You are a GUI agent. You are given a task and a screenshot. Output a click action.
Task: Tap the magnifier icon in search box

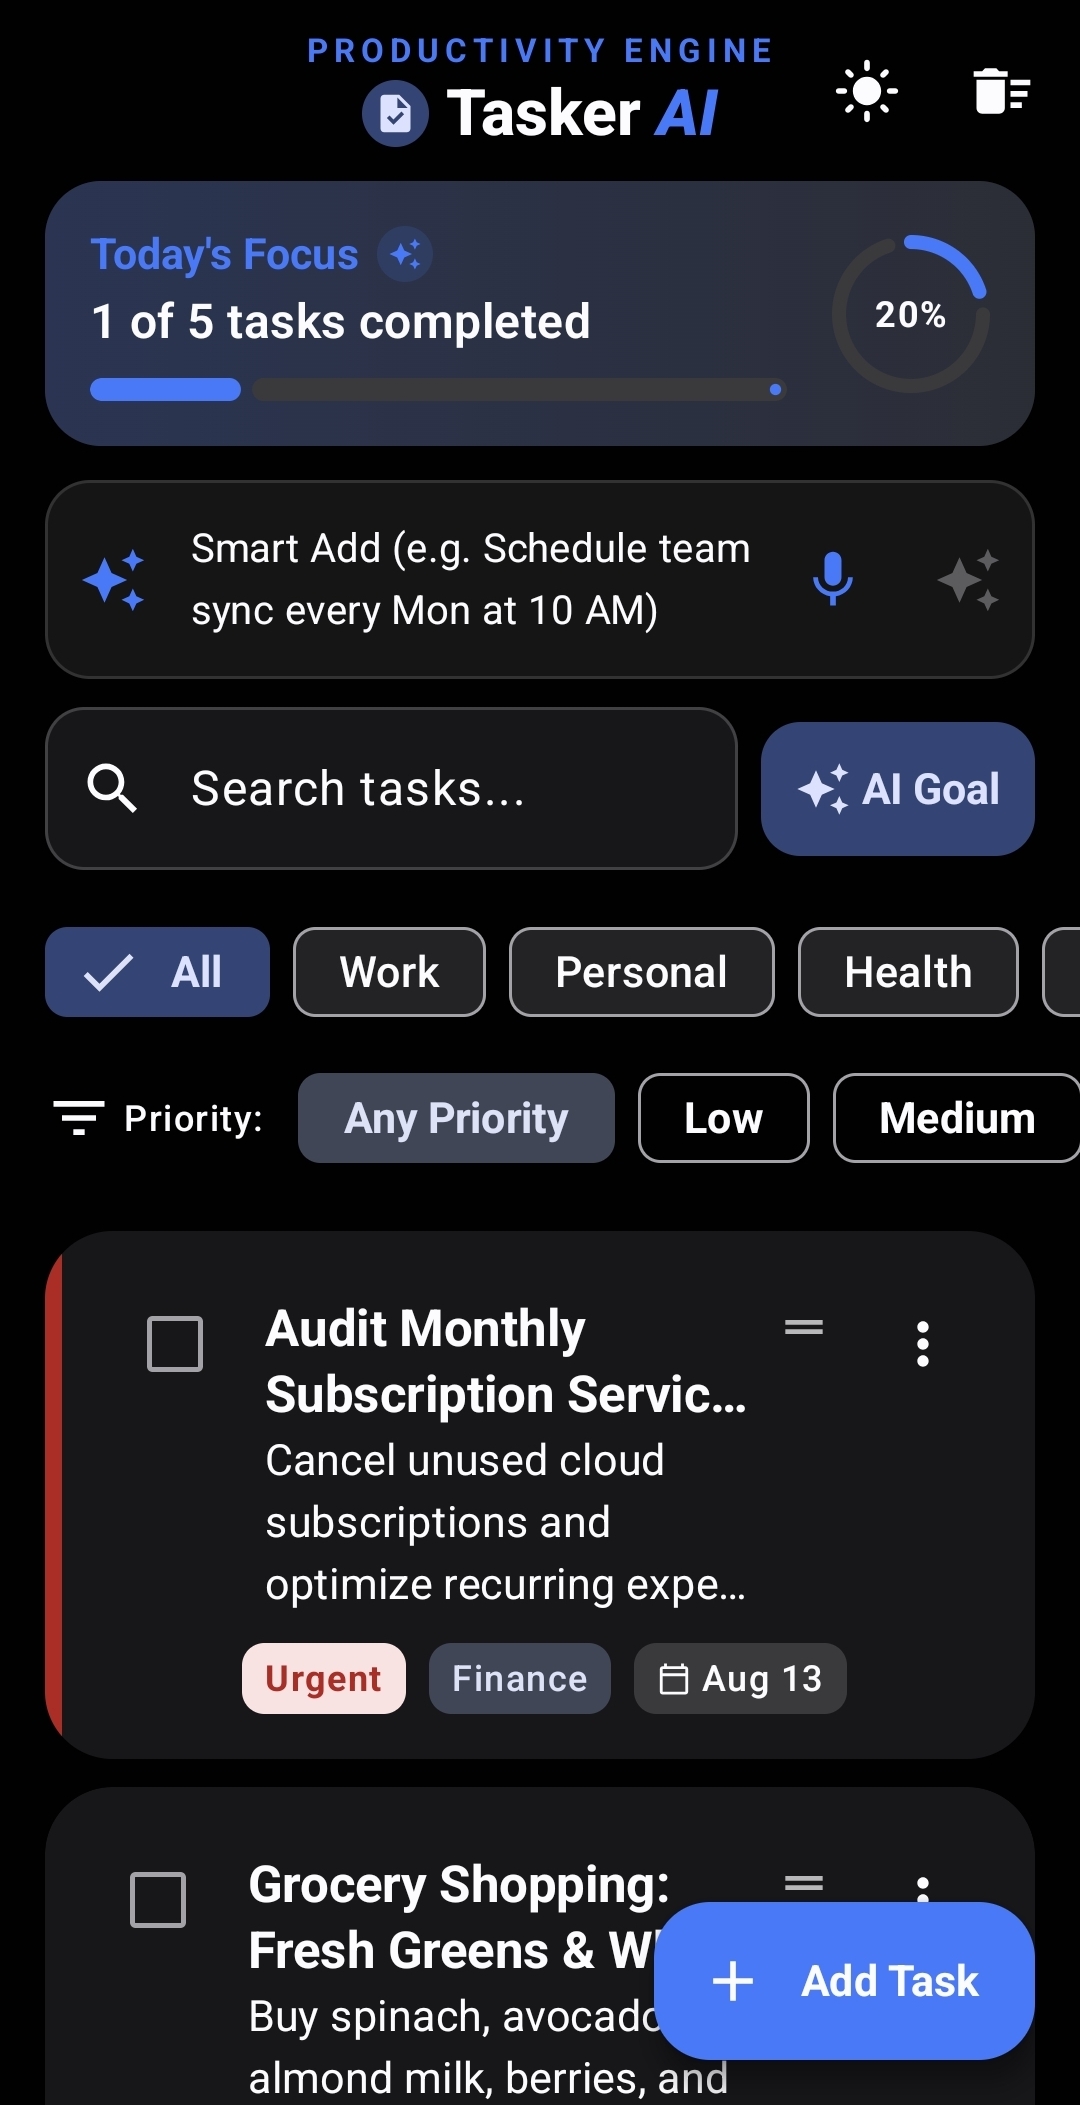(112, 788)
